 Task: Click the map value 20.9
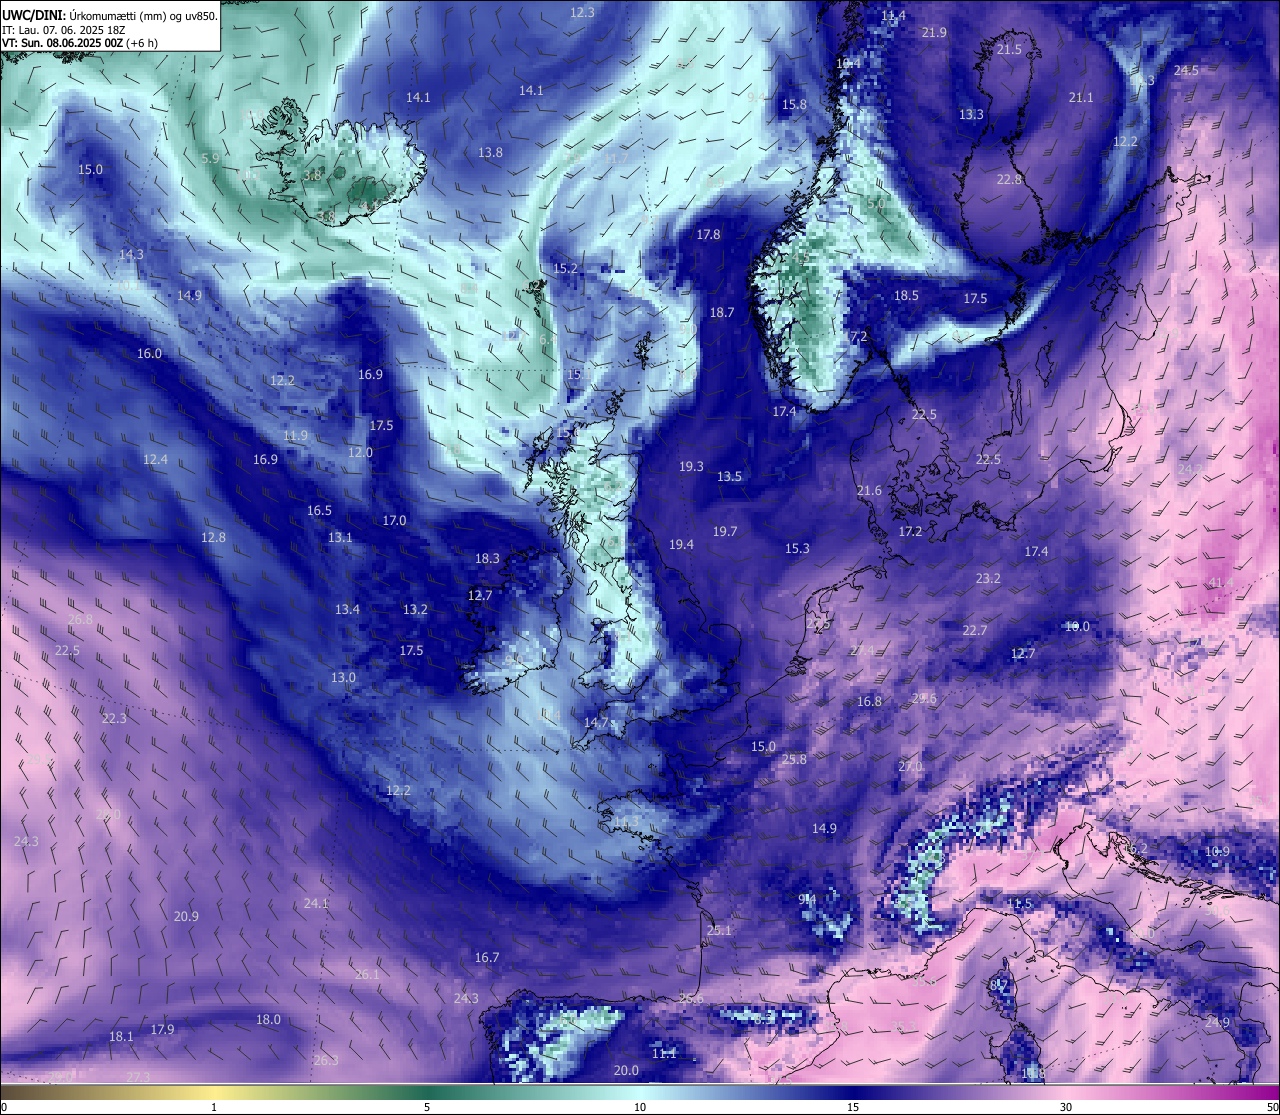[x=186, y=916]
